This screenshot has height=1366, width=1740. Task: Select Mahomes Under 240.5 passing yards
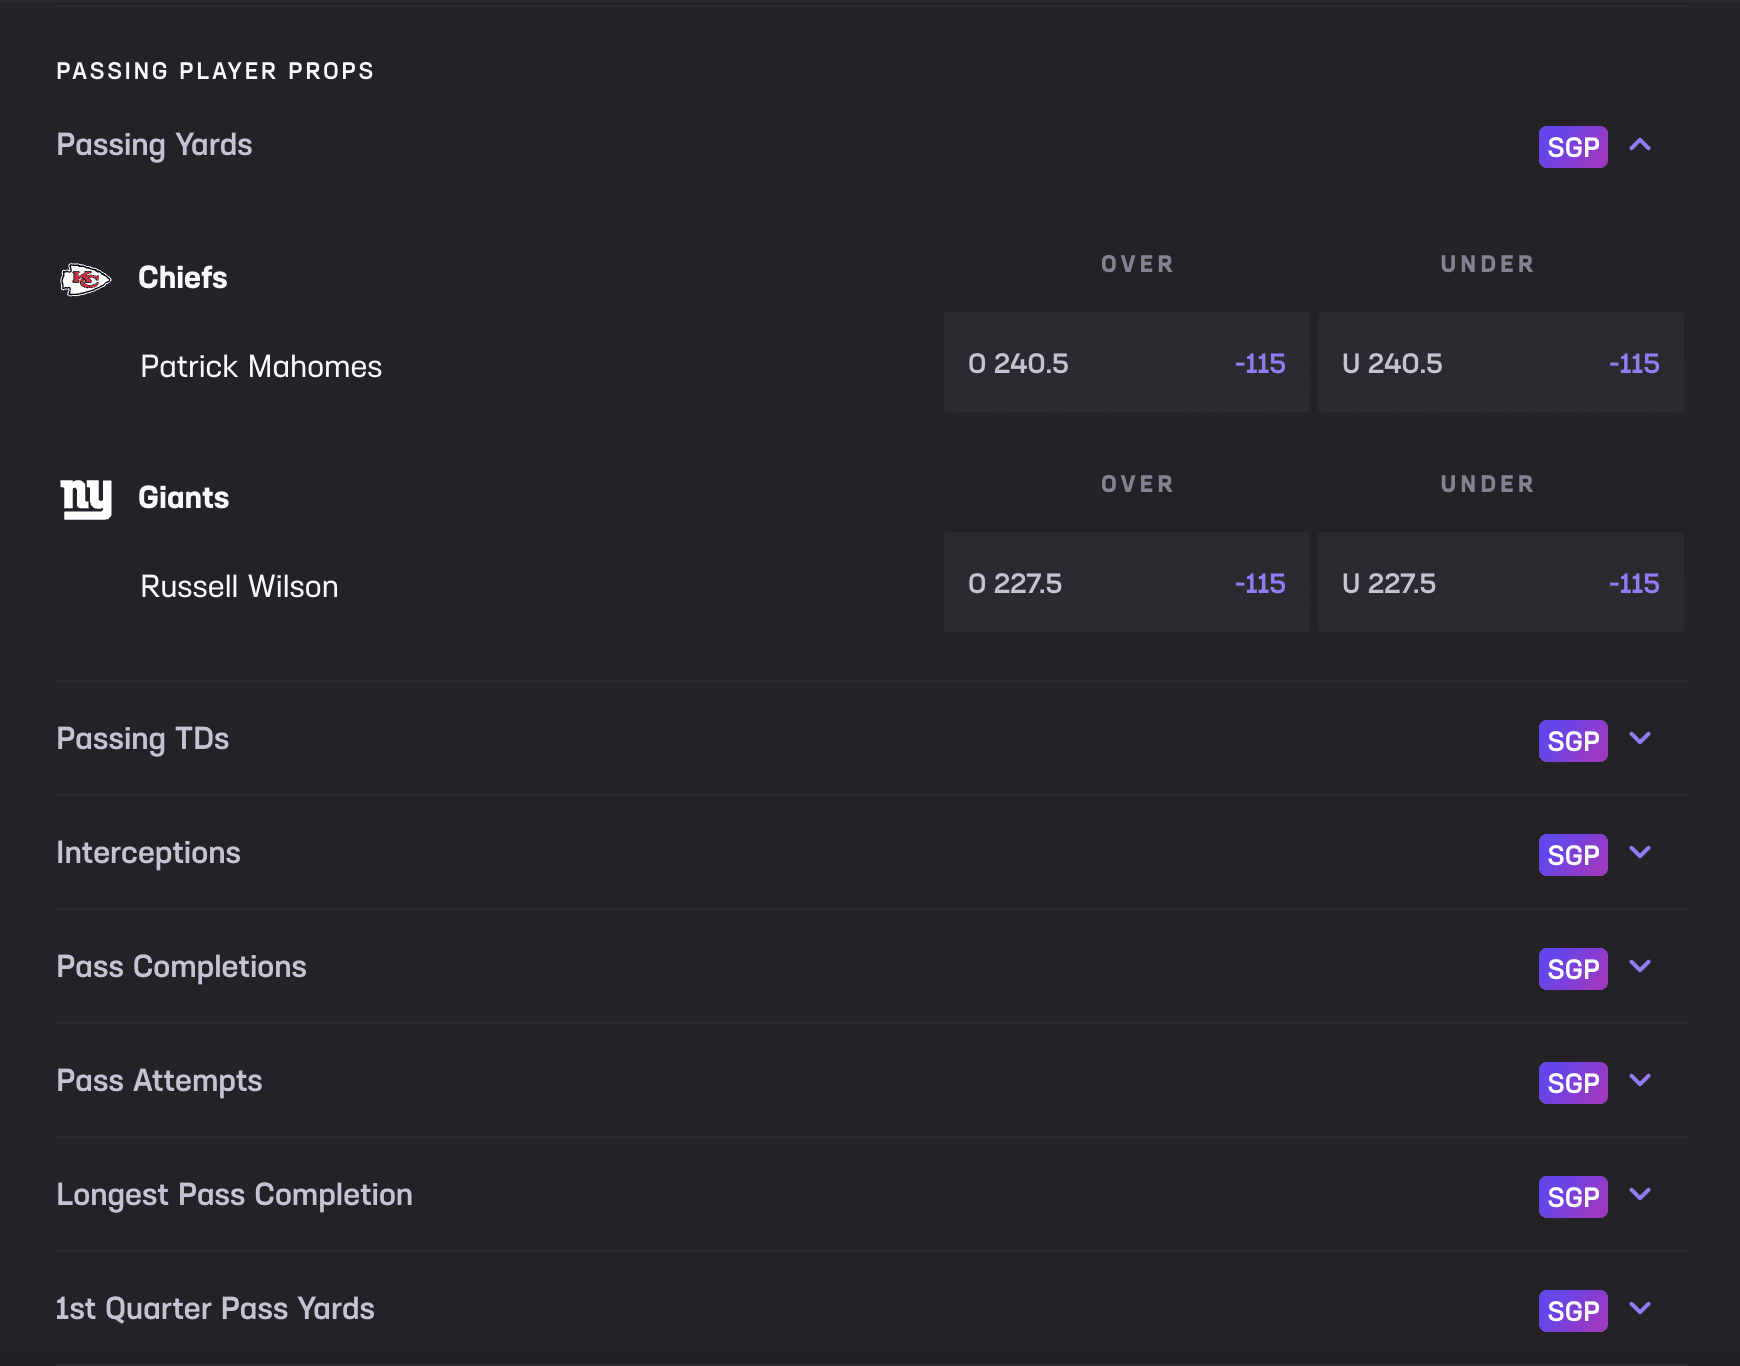pyautogui.click(x=1500, y=363)
